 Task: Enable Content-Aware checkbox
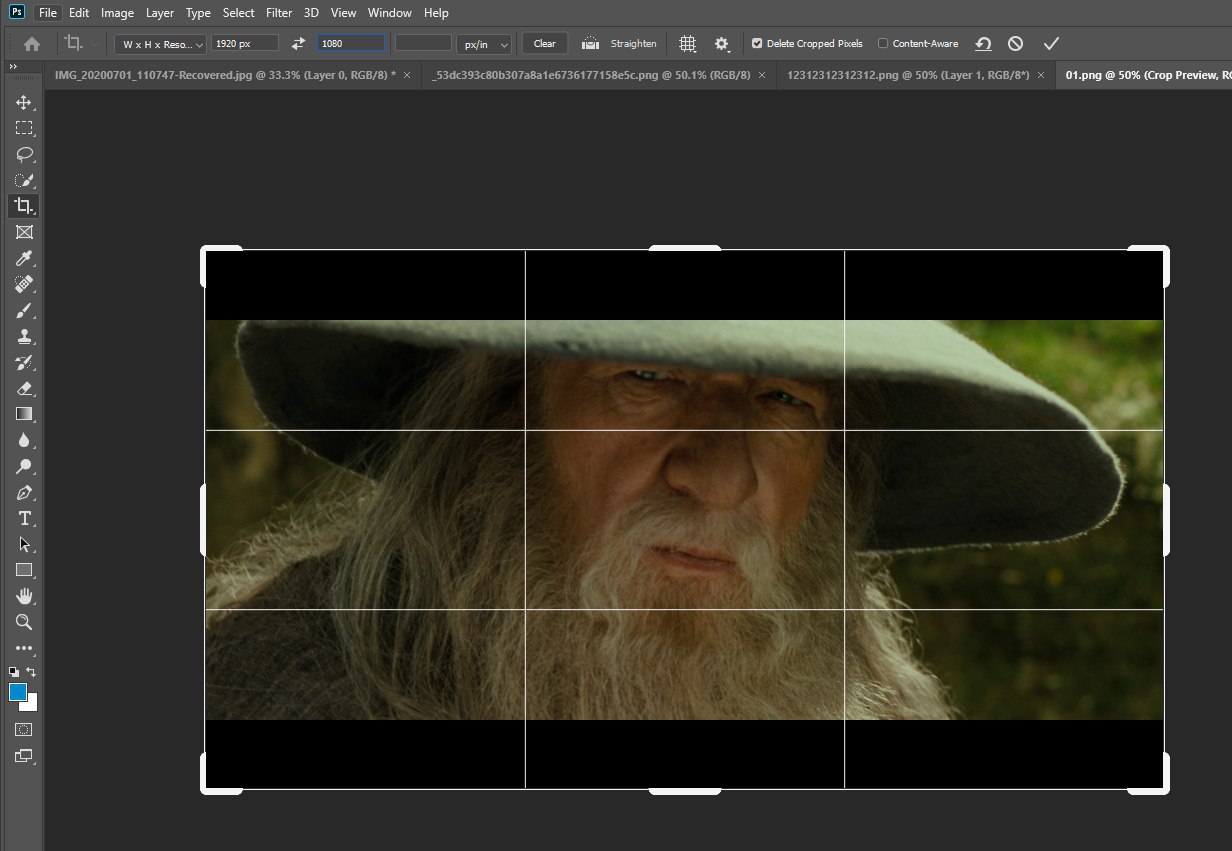[x=883, y=44]
